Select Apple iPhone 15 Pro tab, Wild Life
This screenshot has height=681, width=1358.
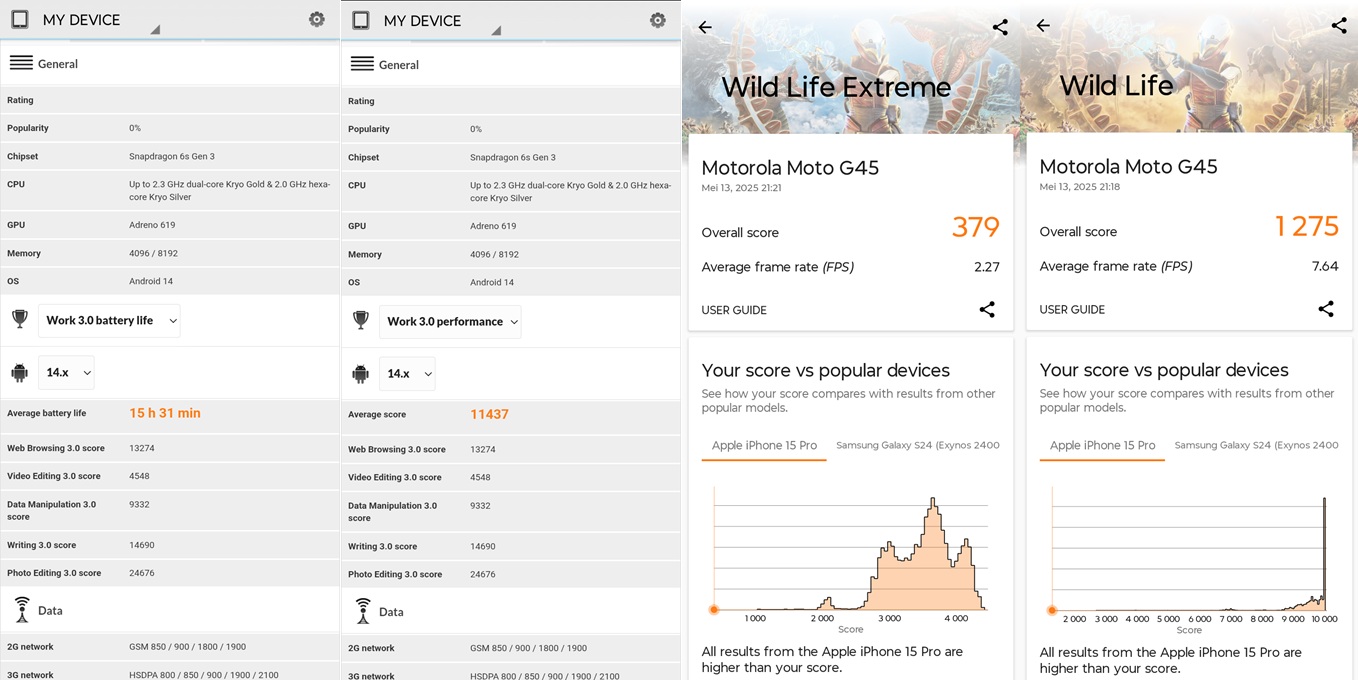(1102, 445)
